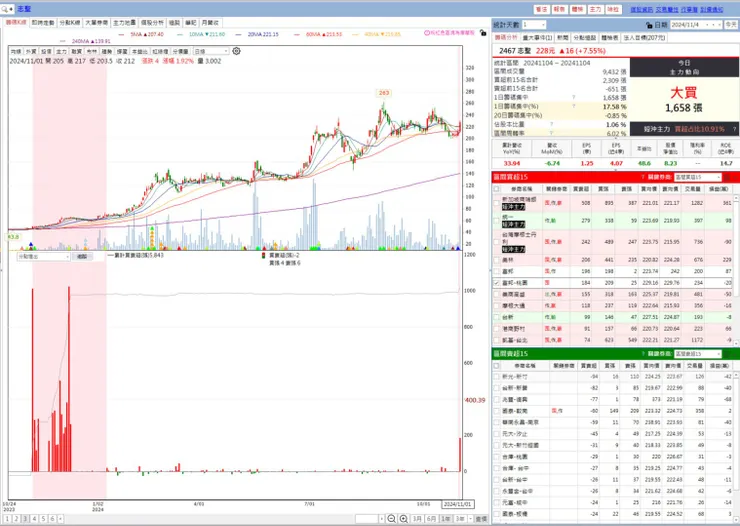Open the 法人目標(207元) tab

644,37
